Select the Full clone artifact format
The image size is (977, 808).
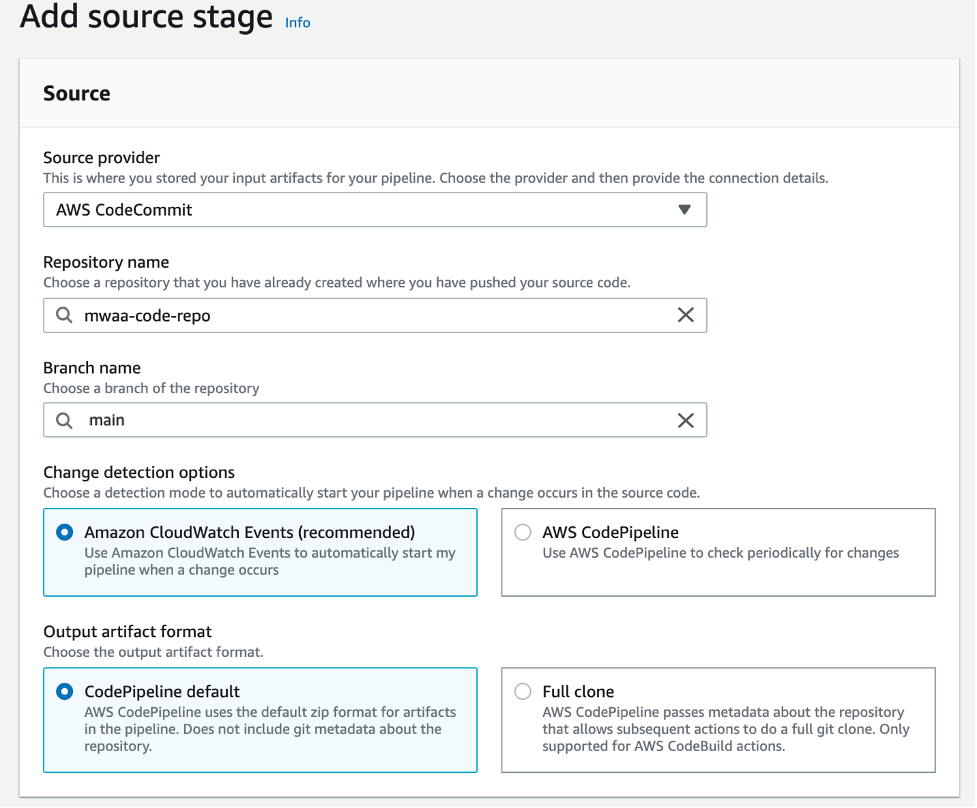pos(522,691)
